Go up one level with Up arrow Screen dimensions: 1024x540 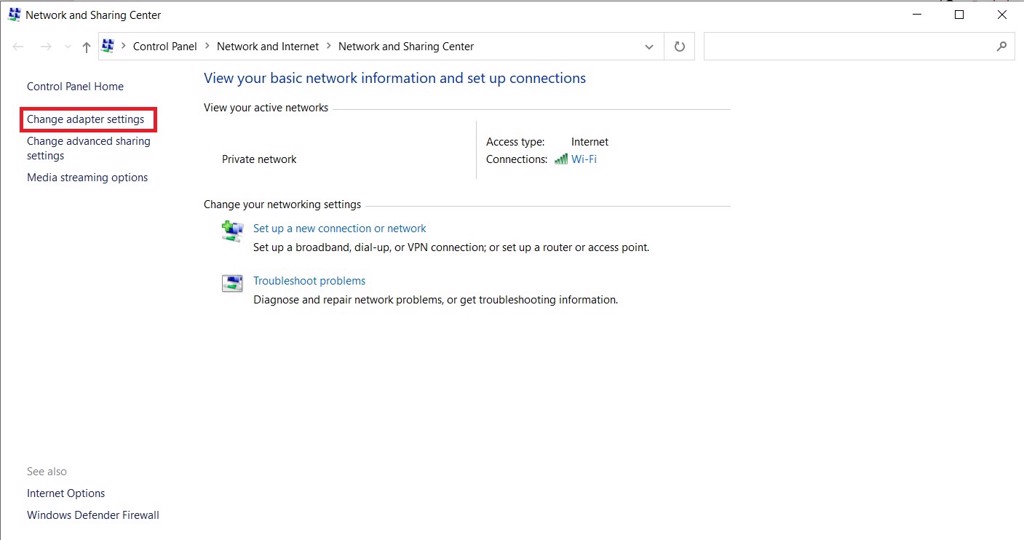click(86, 46)
